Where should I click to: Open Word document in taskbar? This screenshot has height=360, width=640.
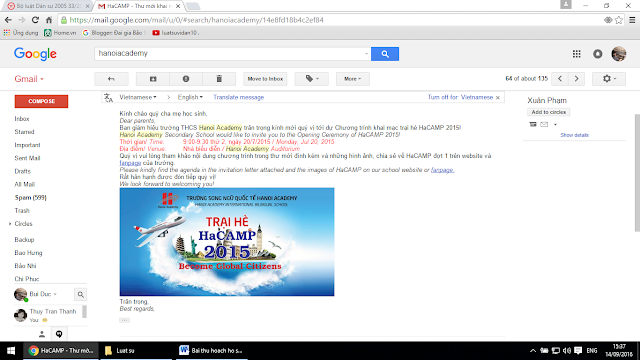tap(212, 351)
